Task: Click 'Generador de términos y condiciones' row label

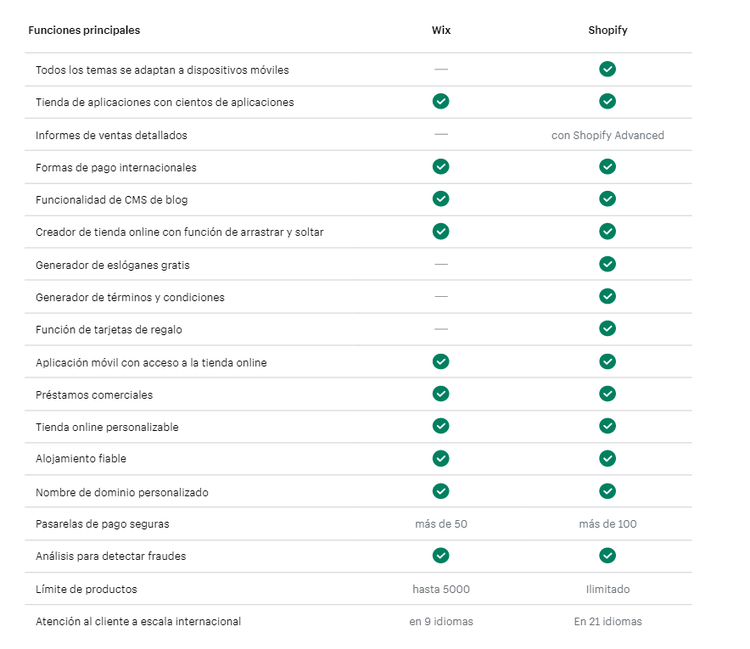Action: click(130, 297)
